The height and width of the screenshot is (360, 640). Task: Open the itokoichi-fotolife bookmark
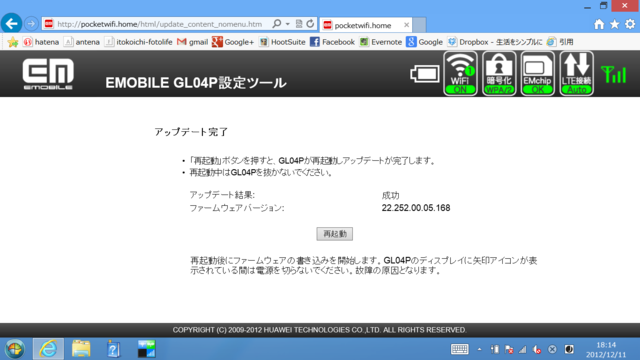[x=138, y=42]
